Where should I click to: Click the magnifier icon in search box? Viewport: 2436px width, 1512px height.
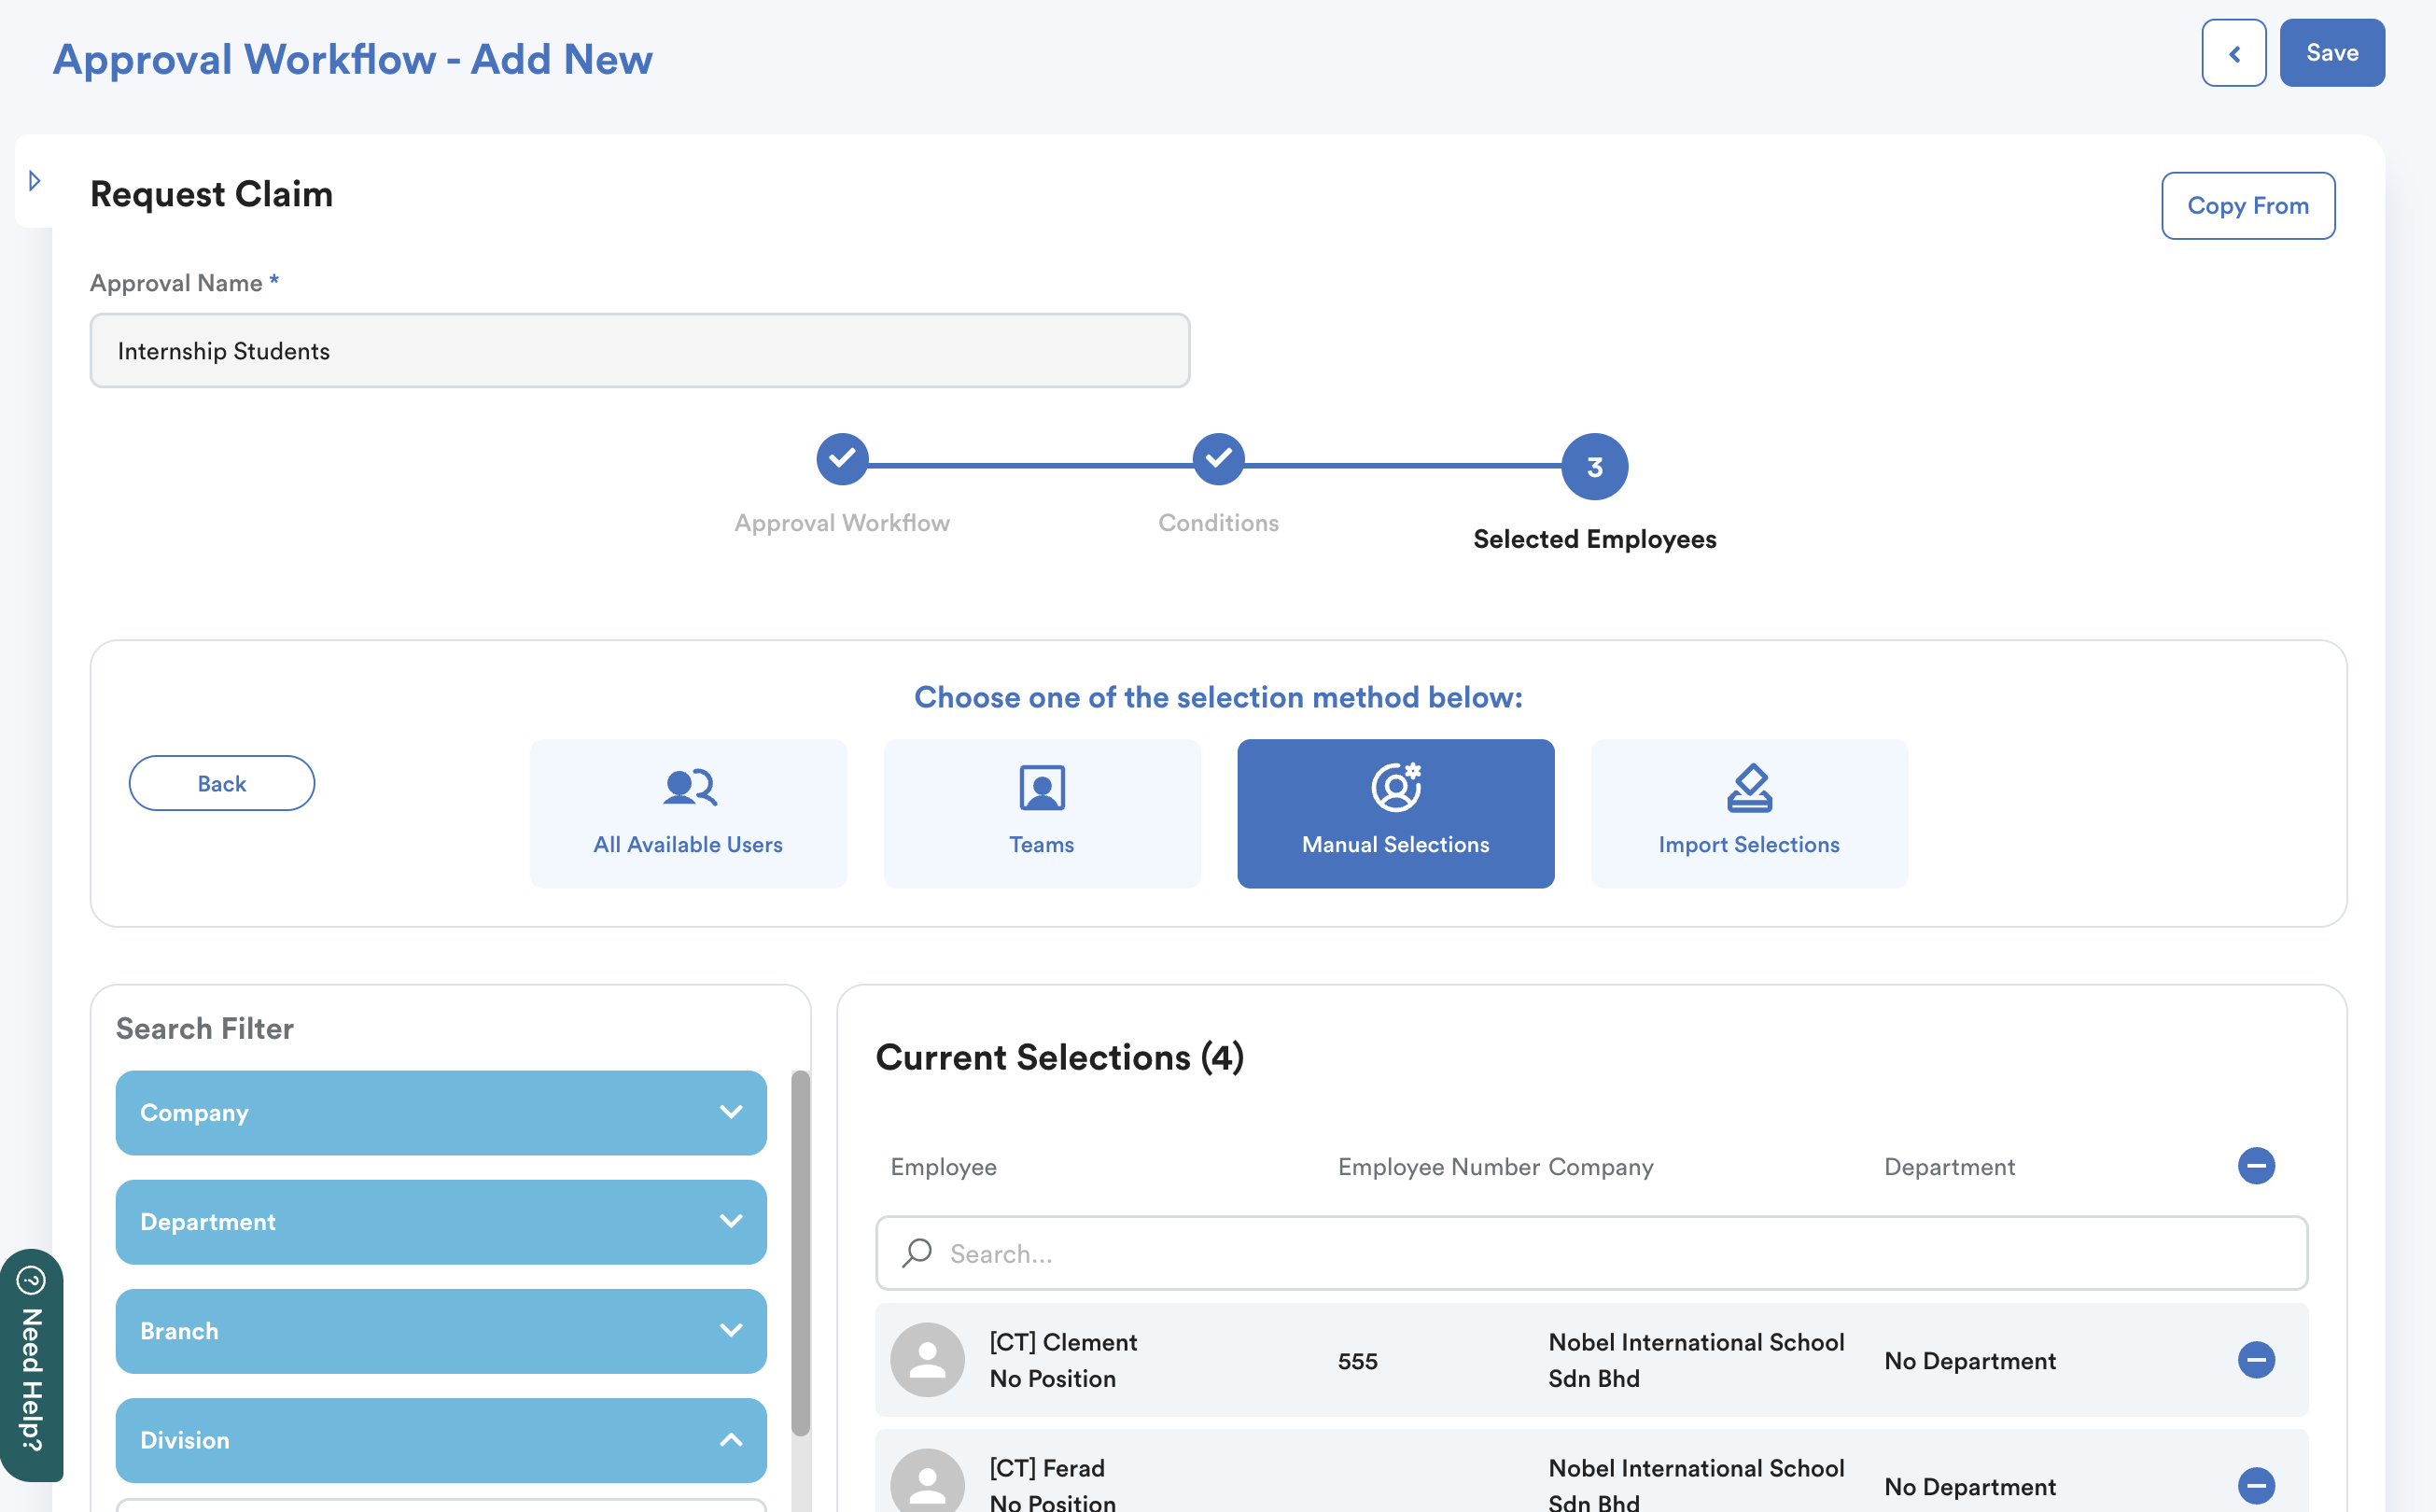point(917,1253)
